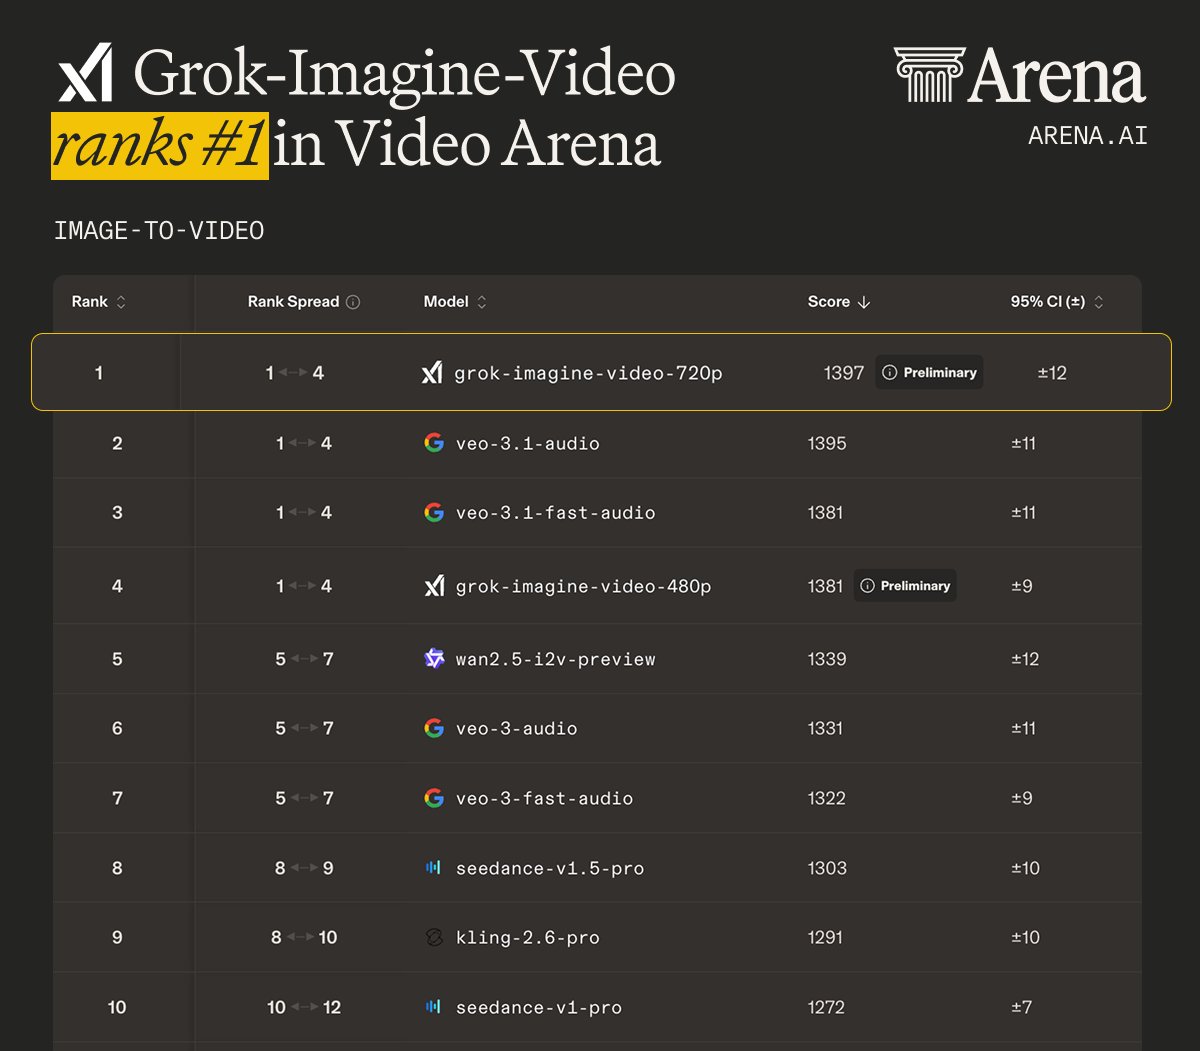Click the Kling logo beside kling-2.6-pro
1200x1051 pixels.
(434, 937)
